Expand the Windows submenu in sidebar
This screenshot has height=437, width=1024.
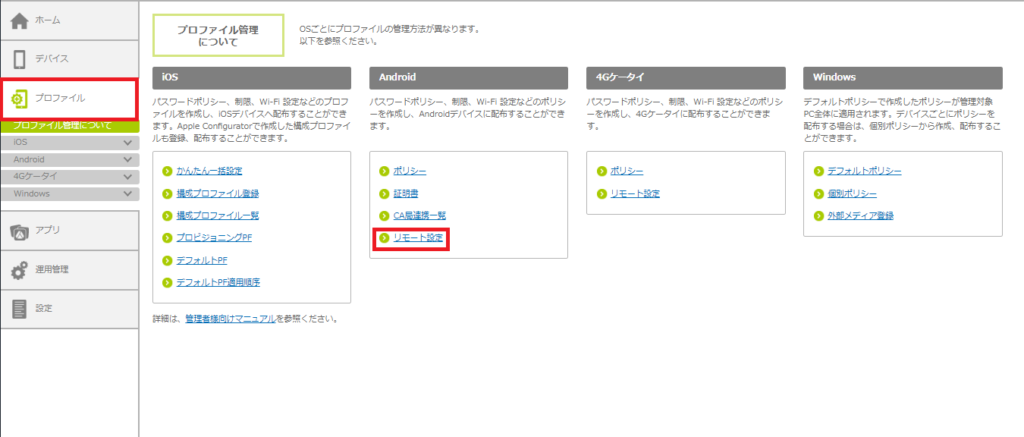[127, 193]
